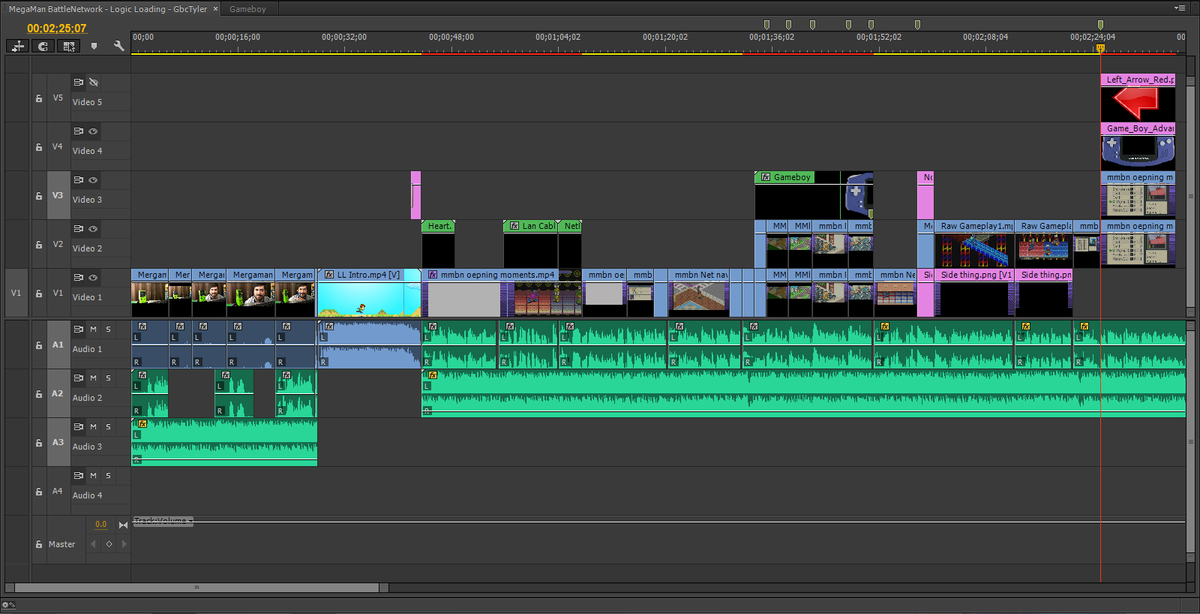Click Master track meter icon beside 0.0
Viewport: 1200px width, 614px height.
(x=123, y=524)
